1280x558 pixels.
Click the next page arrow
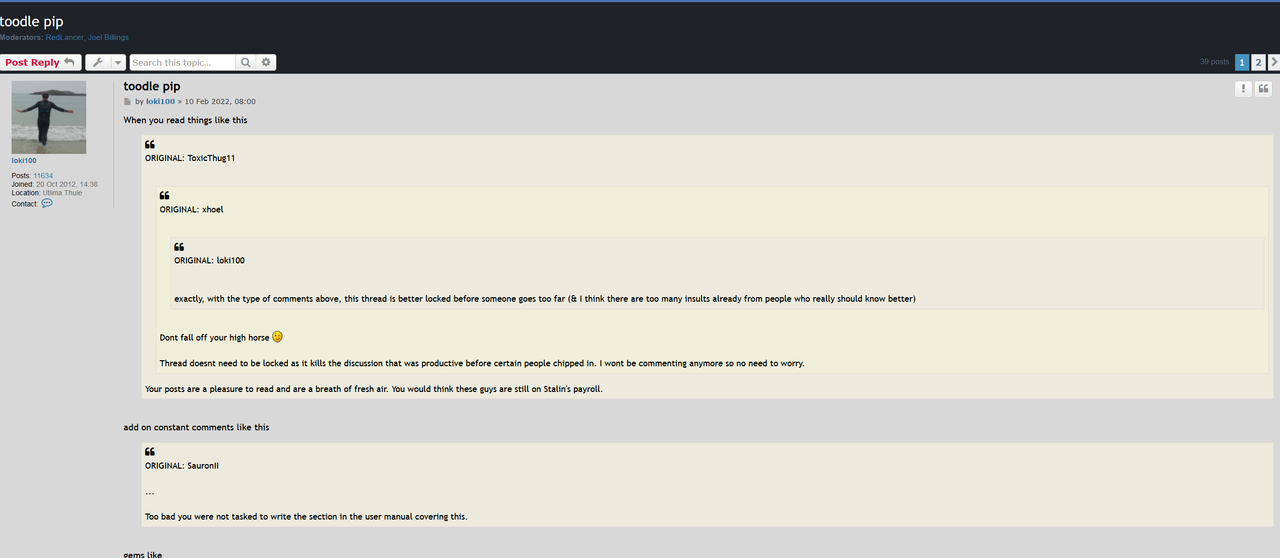pyautogui.click(x=1274, y=62)
